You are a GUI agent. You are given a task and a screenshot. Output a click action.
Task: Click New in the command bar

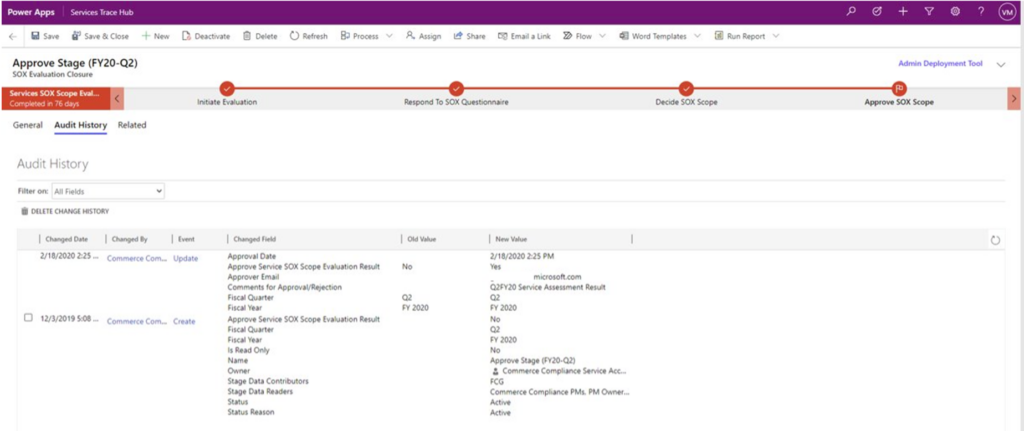coord(155,37)
